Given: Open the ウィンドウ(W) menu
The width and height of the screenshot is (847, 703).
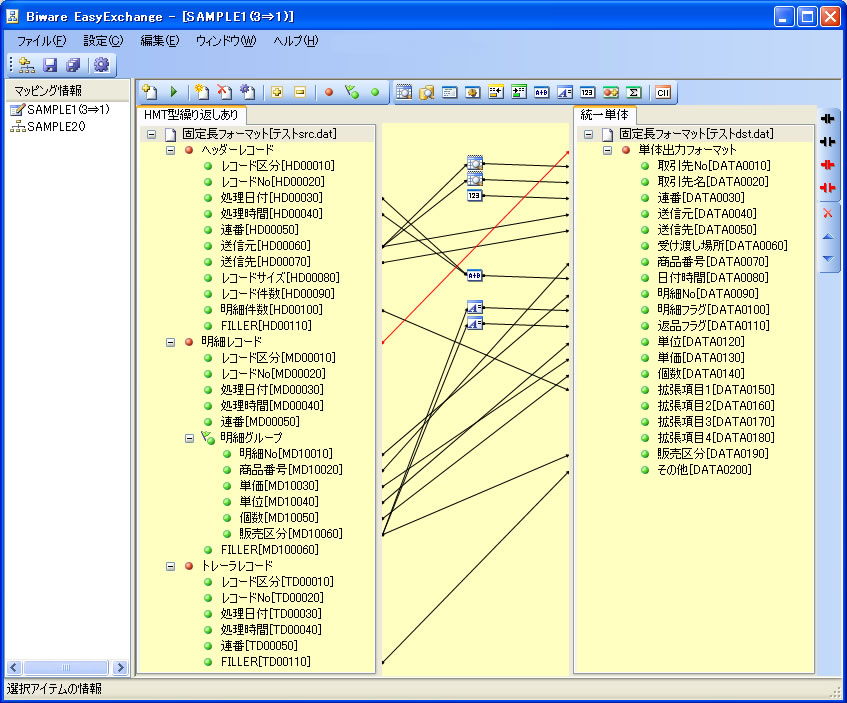Looking at the screenshot, I should point(225,41).
